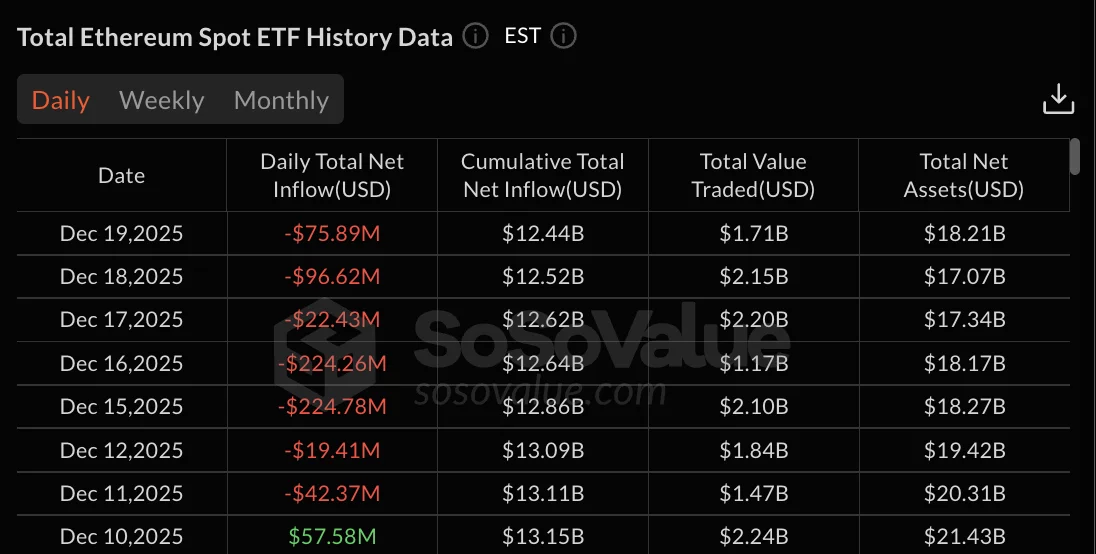Click the EST timezone label
Image resolution: width=1096 pixels, height=554 pixels.
coord(523,37)
